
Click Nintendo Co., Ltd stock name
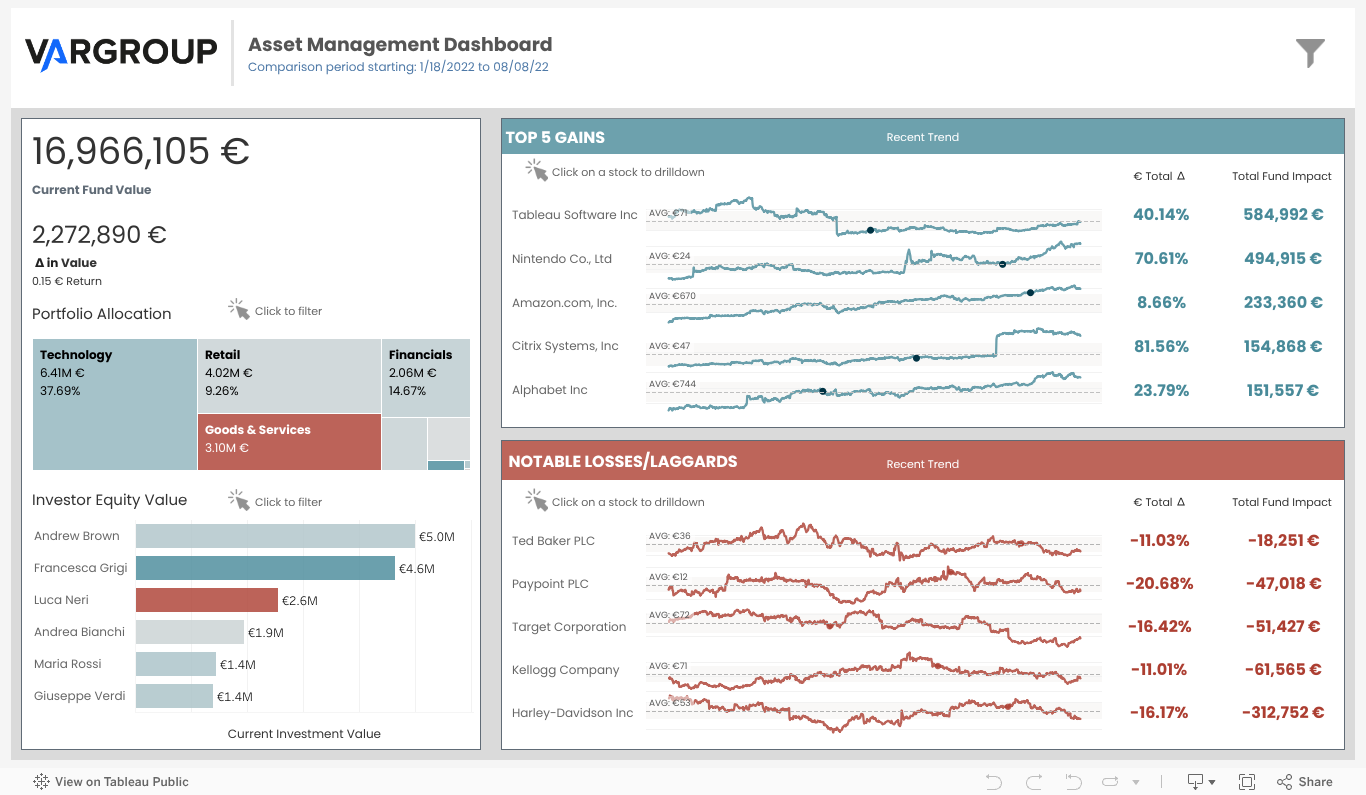[561, 259]
